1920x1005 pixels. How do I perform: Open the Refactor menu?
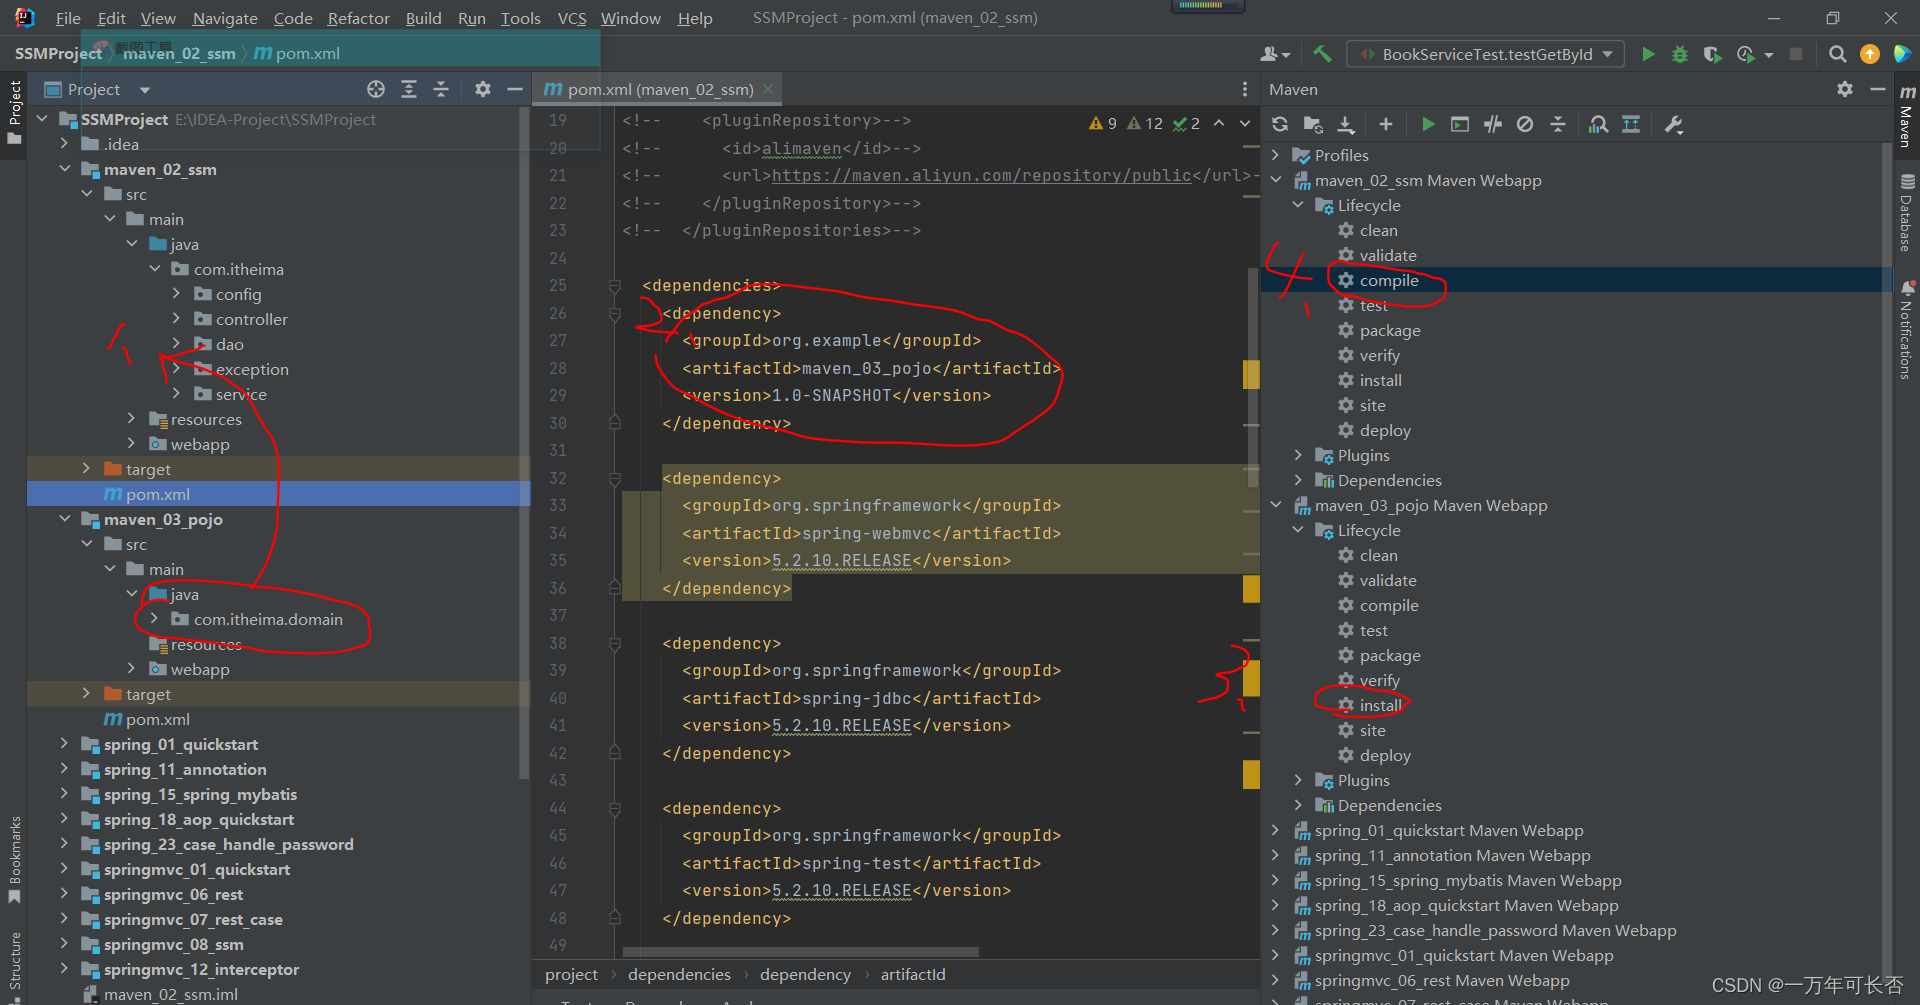coord(358,18)
